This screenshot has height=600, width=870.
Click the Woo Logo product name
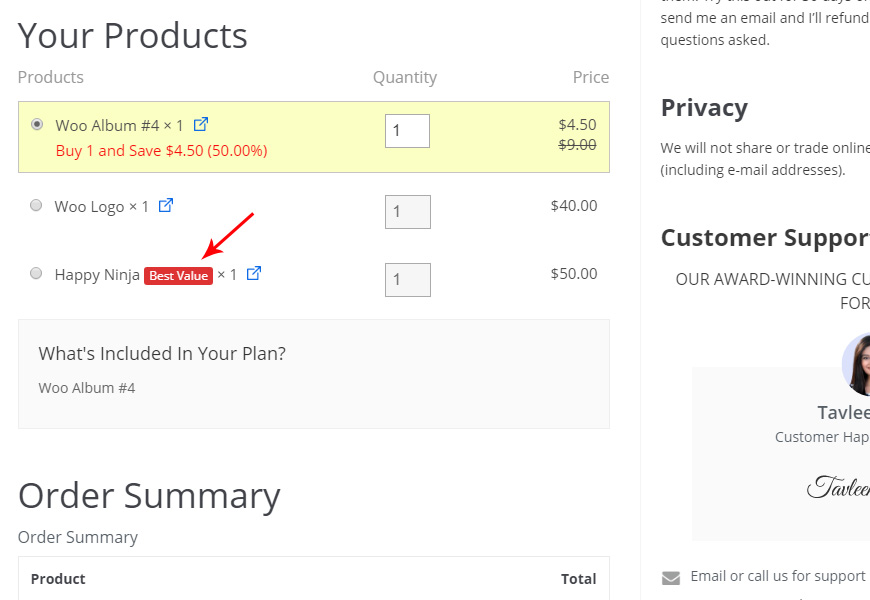click(x=89, y=207)
